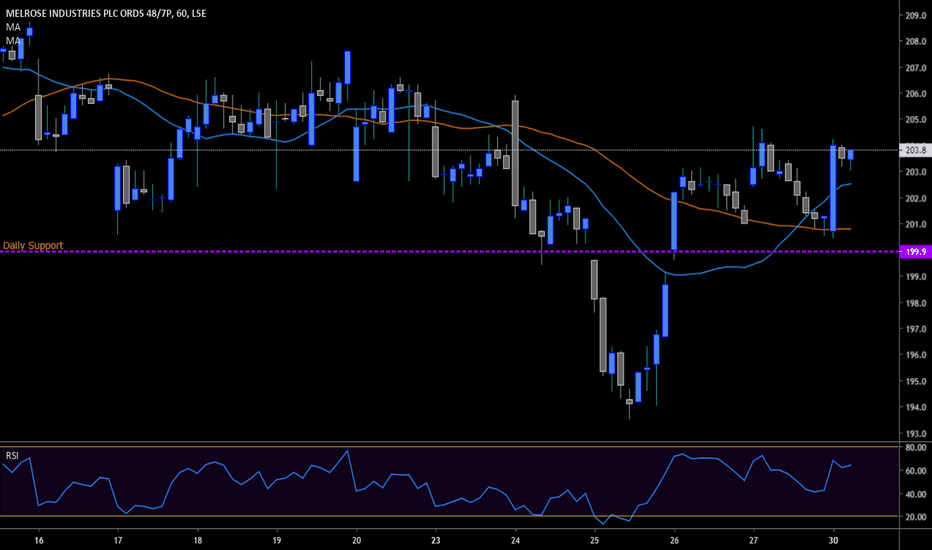Image resolution: width=932 pixels, height=550 pixels.
Task: Click the 207.0 price axis label
Action: click(915, 68)
